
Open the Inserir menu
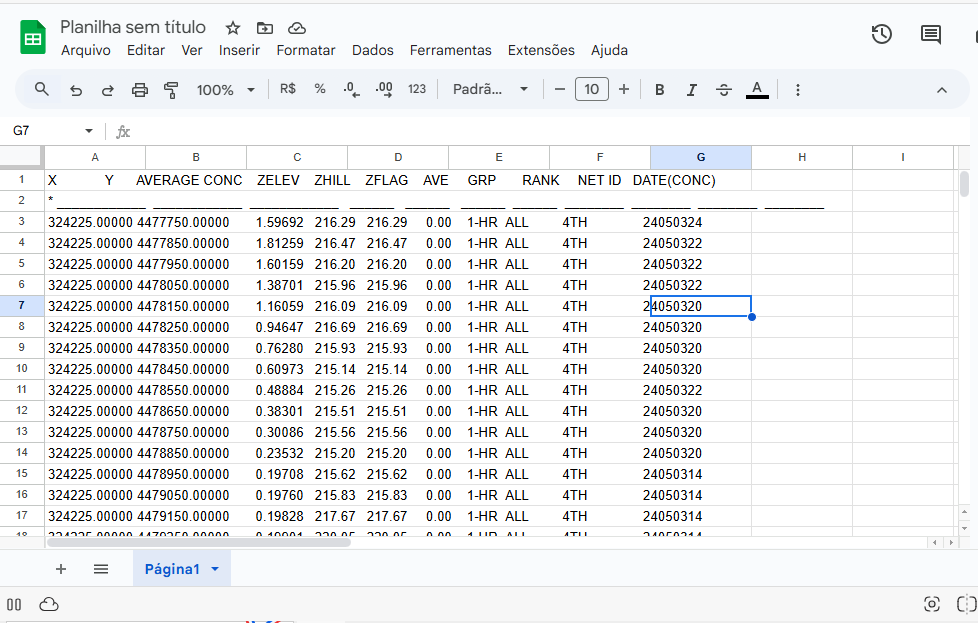pos(239,51)
